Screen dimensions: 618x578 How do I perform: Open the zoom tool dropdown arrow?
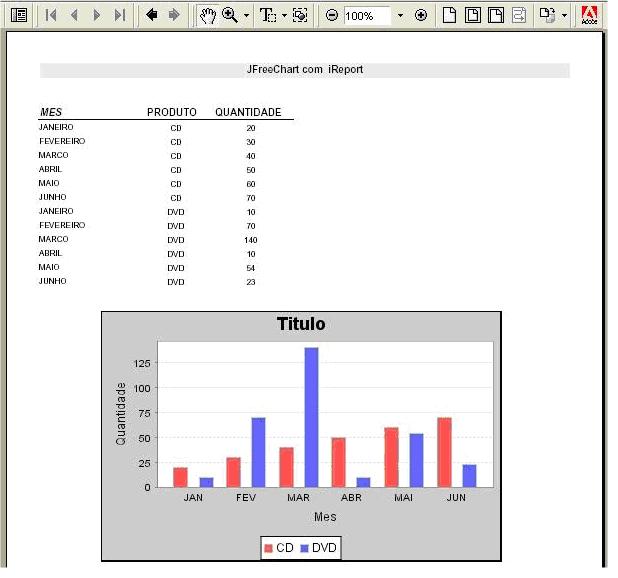pos(246,15)
